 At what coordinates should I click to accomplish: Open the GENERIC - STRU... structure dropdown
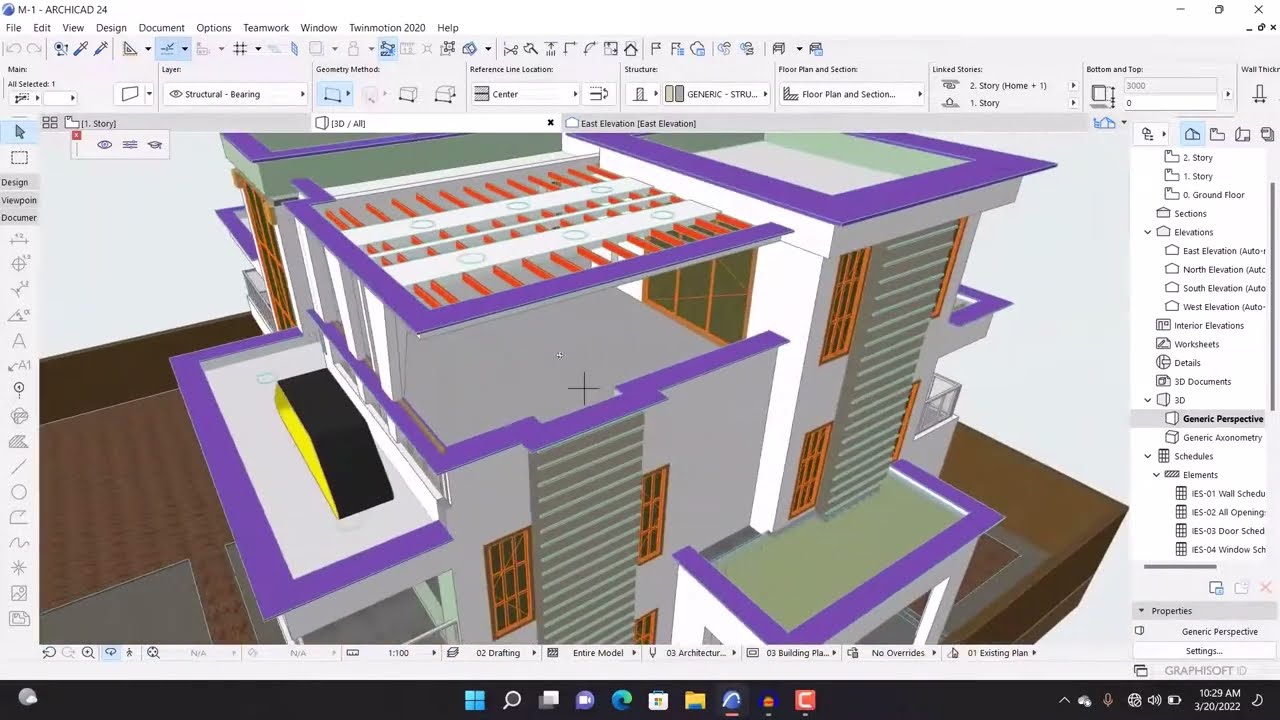pyautogui.click(x=716, y=94)
